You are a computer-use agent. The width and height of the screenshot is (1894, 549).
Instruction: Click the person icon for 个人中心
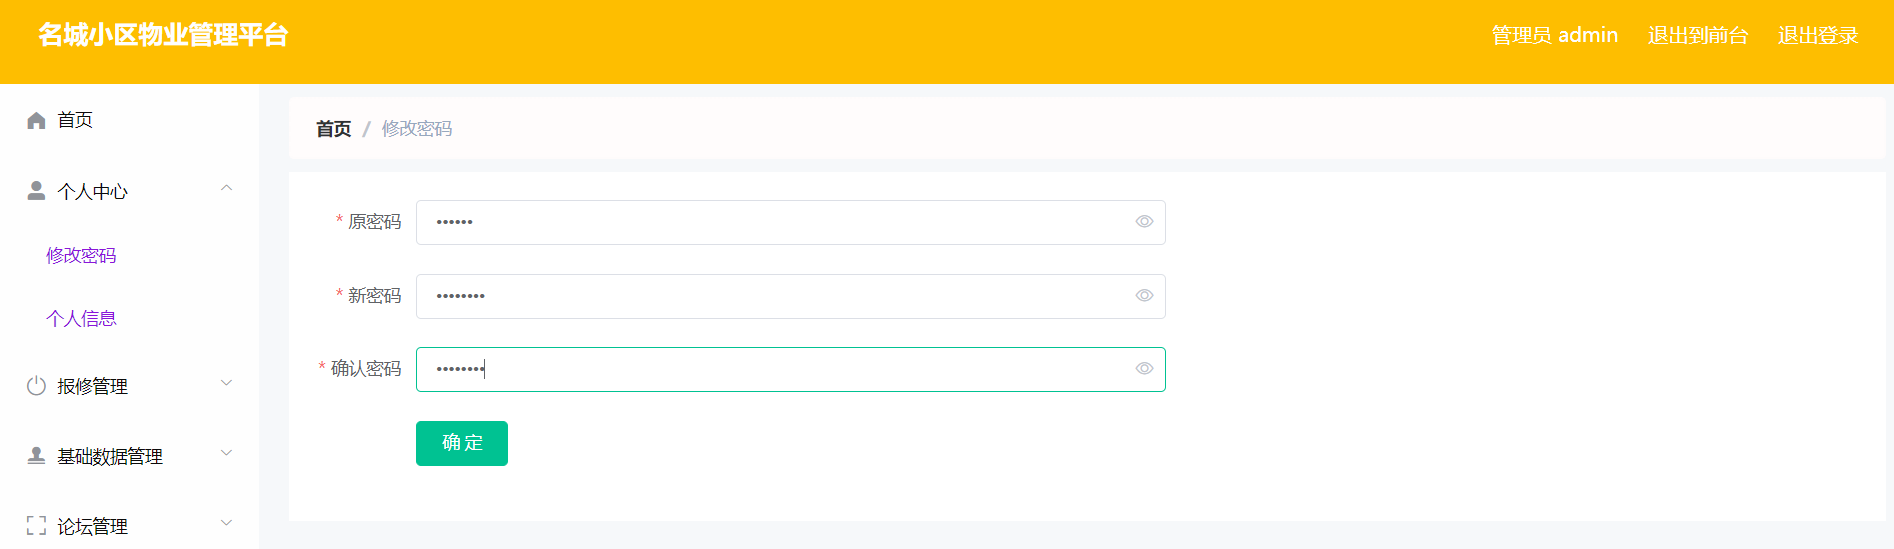pyautogui.click(x=37, y=190)
